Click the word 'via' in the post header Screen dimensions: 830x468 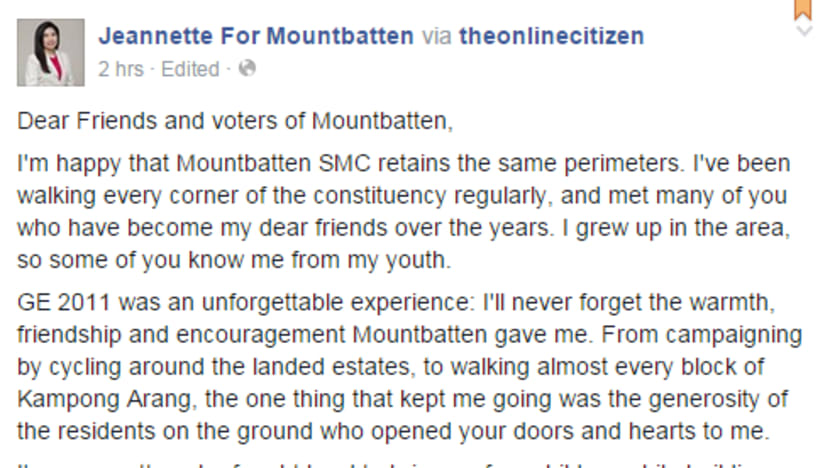point(436,37)
